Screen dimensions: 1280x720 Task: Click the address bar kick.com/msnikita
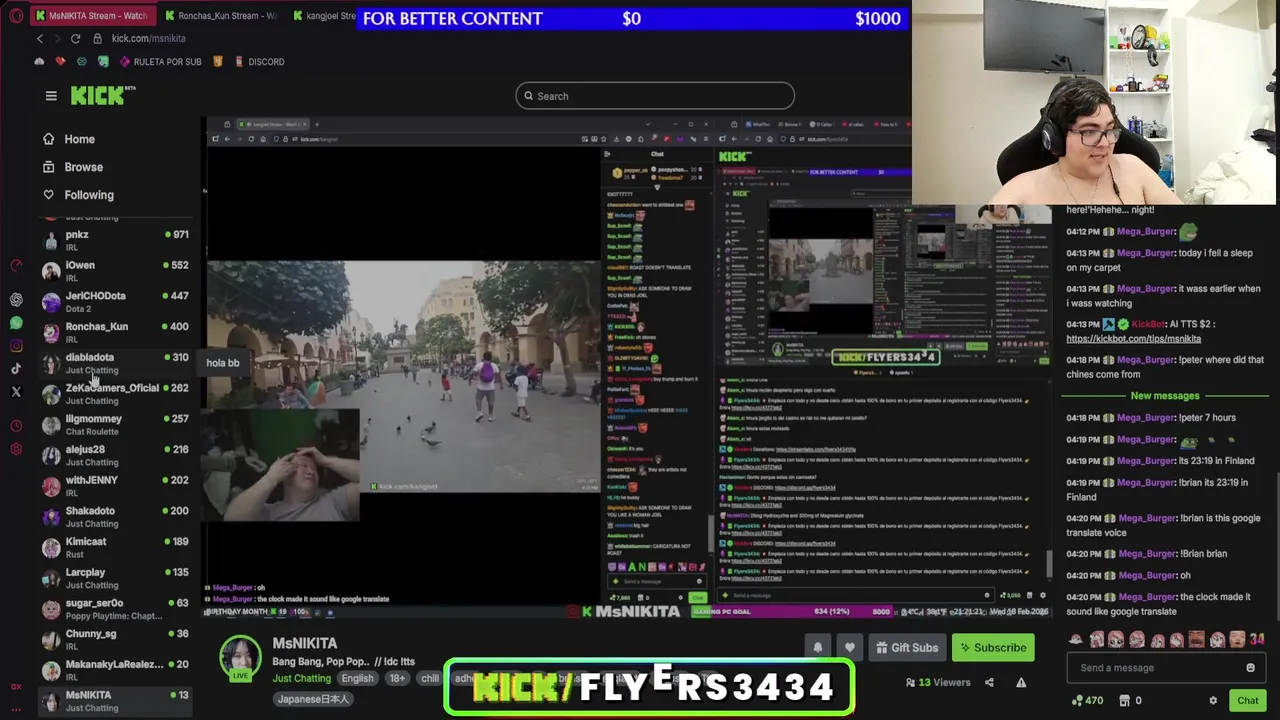tap(148, 38)
